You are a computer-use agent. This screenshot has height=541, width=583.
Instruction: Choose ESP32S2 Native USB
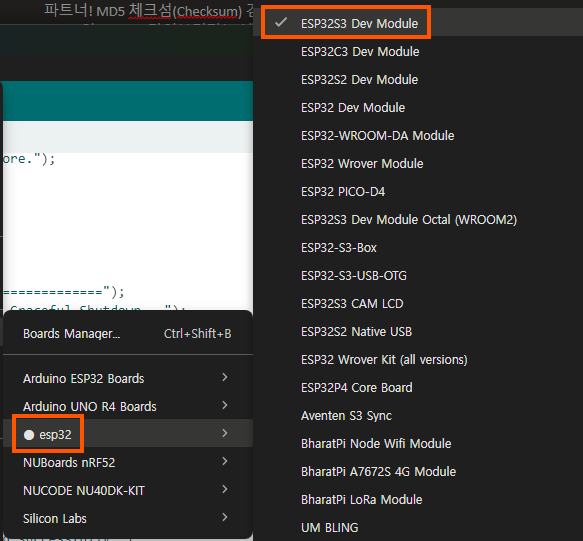tap(418, 332)
